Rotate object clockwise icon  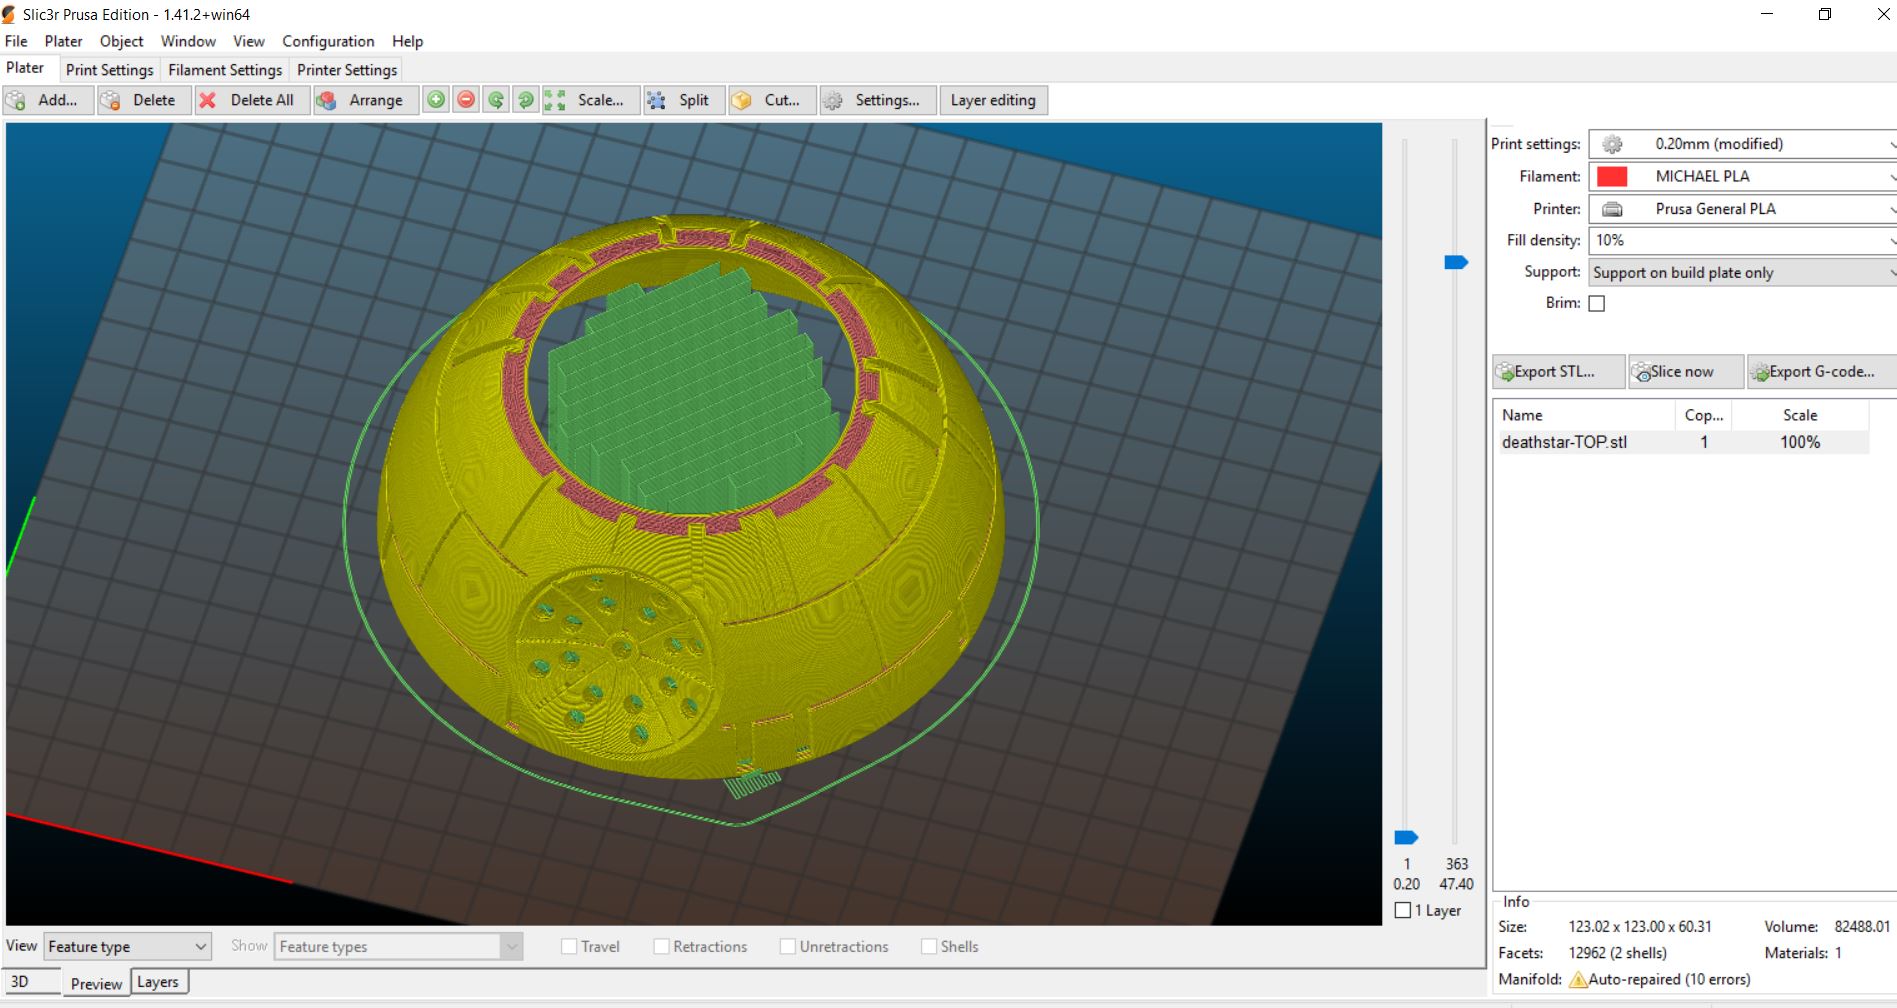pyautogui.click(x=526, y=100)
